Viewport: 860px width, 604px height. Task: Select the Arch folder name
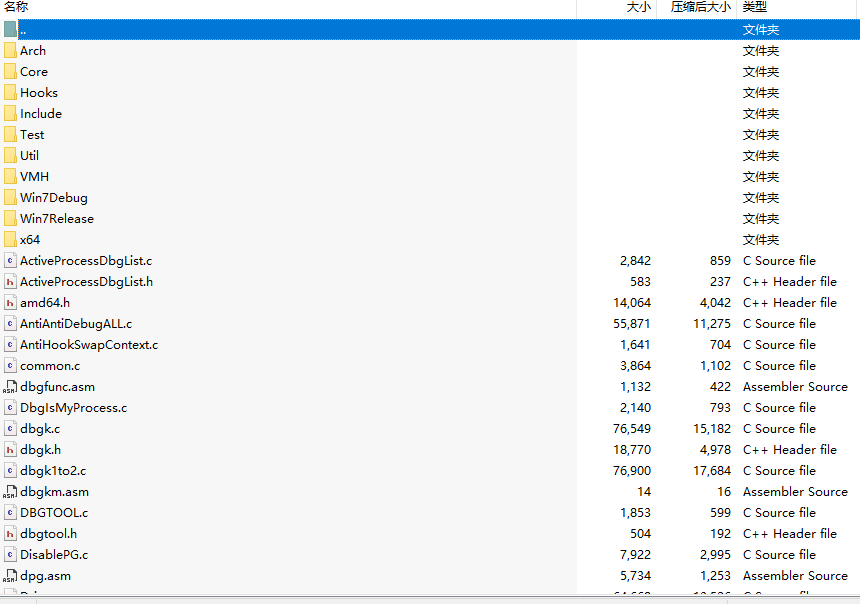point(33,51)
